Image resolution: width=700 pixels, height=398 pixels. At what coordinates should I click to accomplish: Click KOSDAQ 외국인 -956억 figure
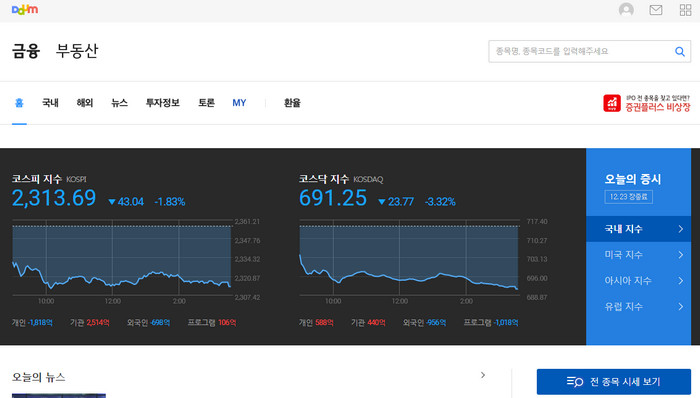(x=424, y=322)
